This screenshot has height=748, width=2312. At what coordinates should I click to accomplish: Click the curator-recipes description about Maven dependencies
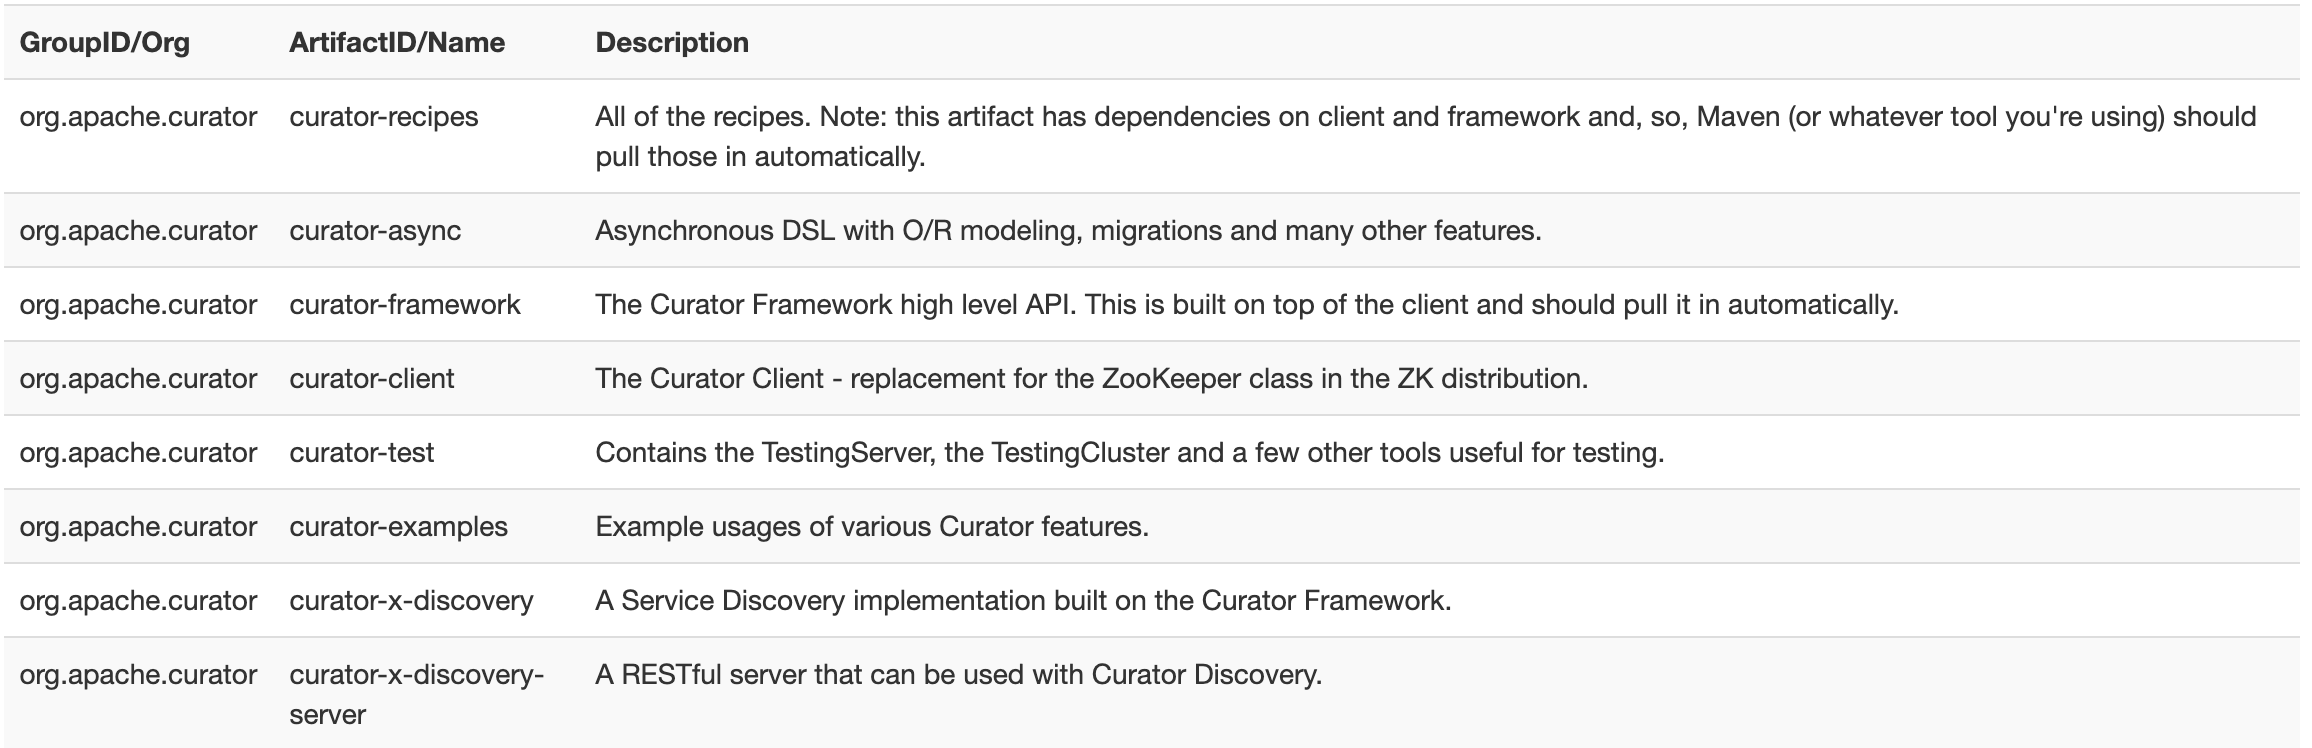(x=1426, y=136)
